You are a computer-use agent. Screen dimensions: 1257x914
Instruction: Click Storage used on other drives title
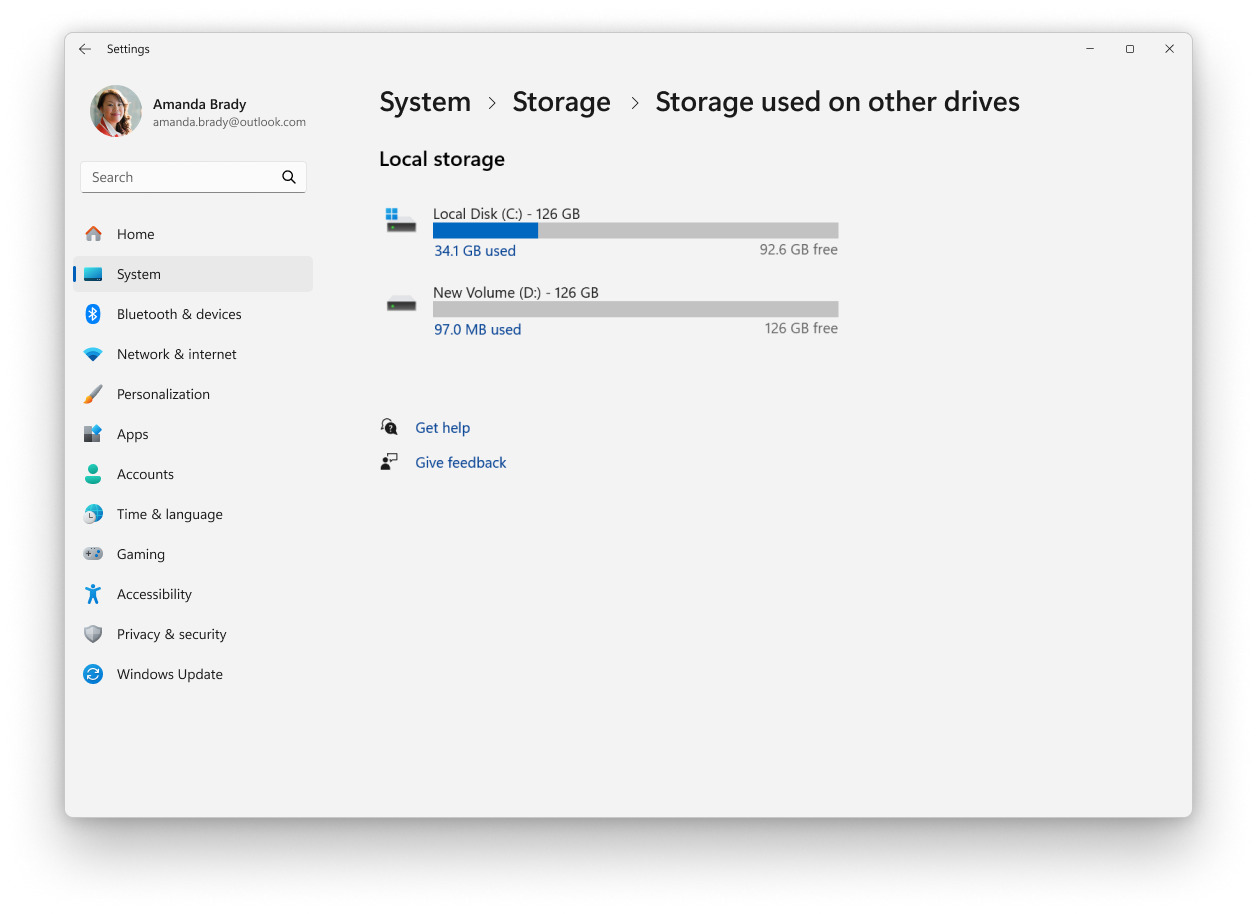837,102
